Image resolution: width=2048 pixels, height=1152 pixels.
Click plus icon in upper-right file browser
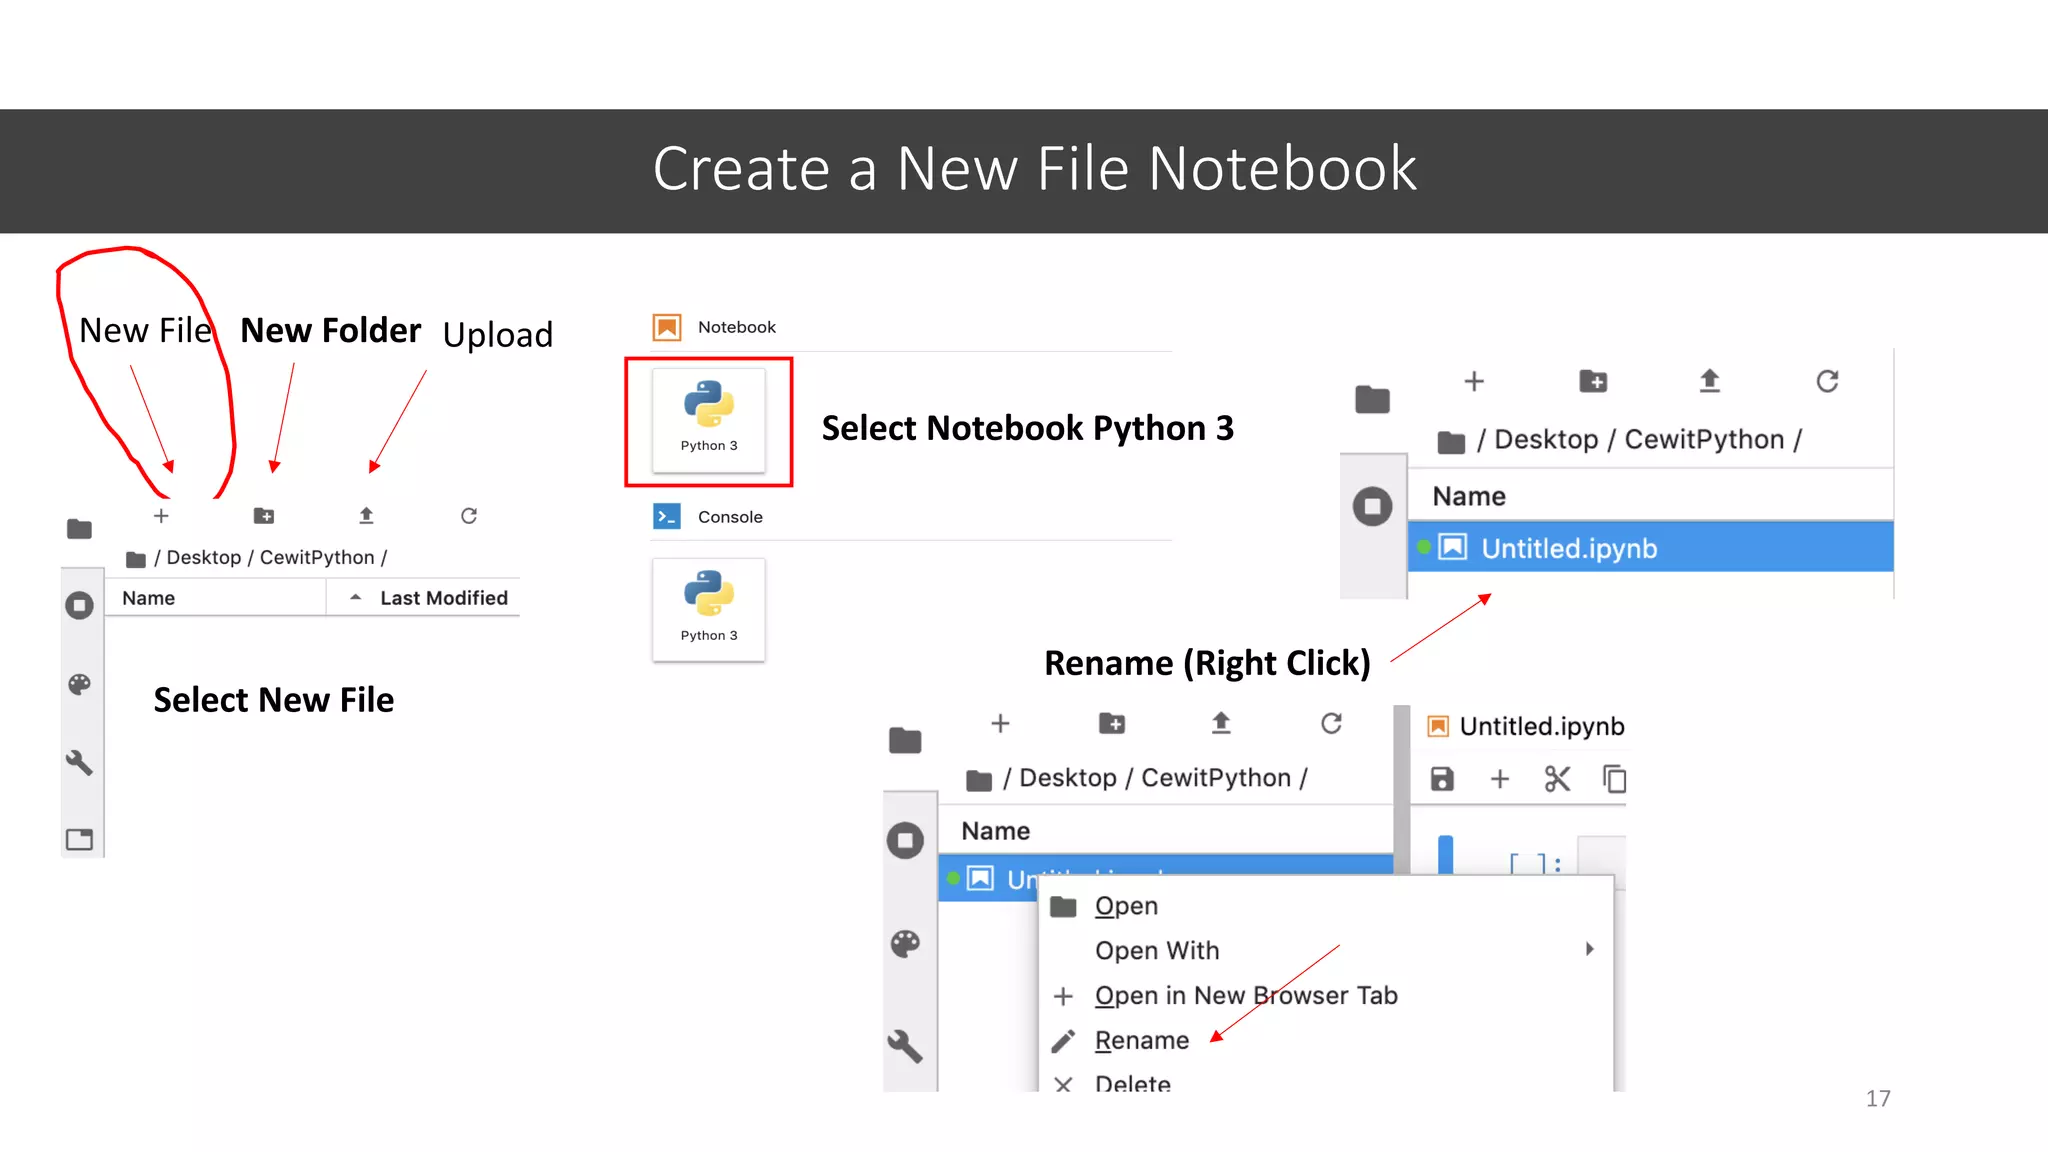pyautogui.click(x=1474, y=381)
